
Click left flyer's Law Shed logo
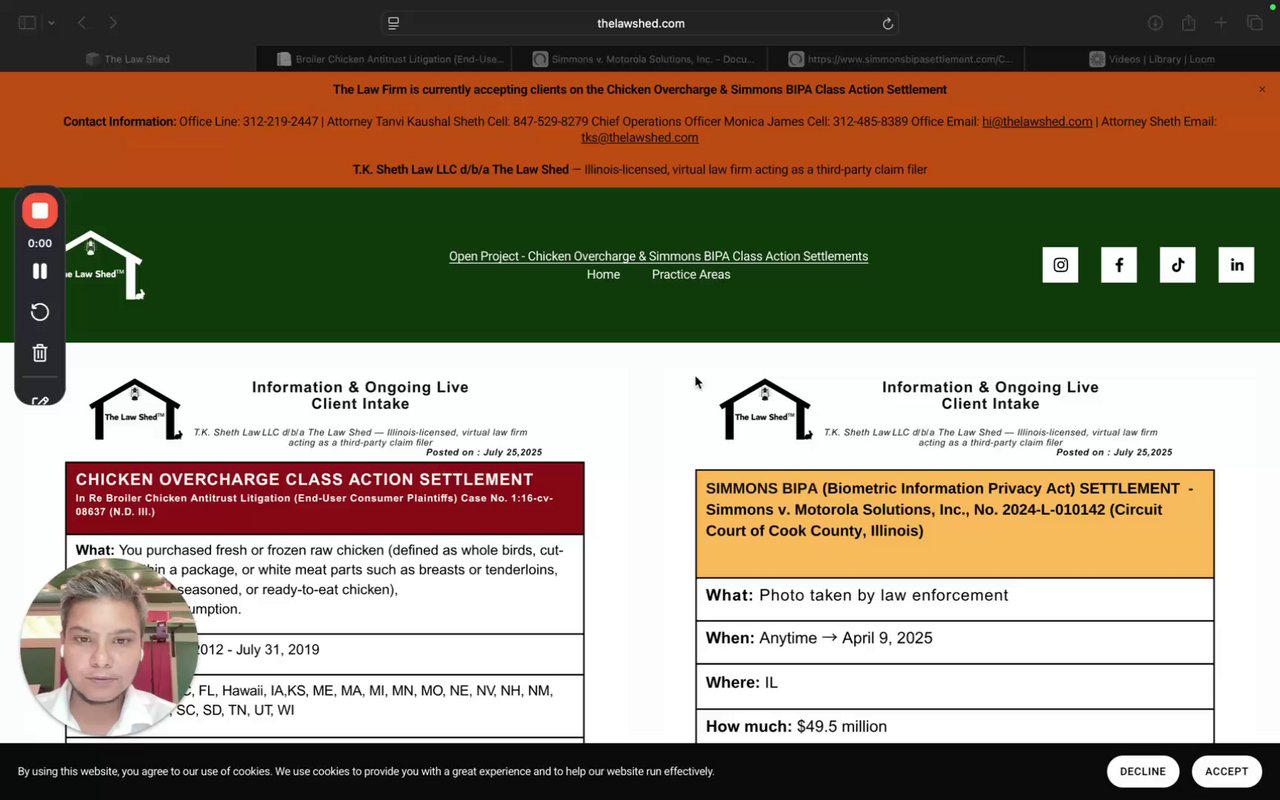136,410
